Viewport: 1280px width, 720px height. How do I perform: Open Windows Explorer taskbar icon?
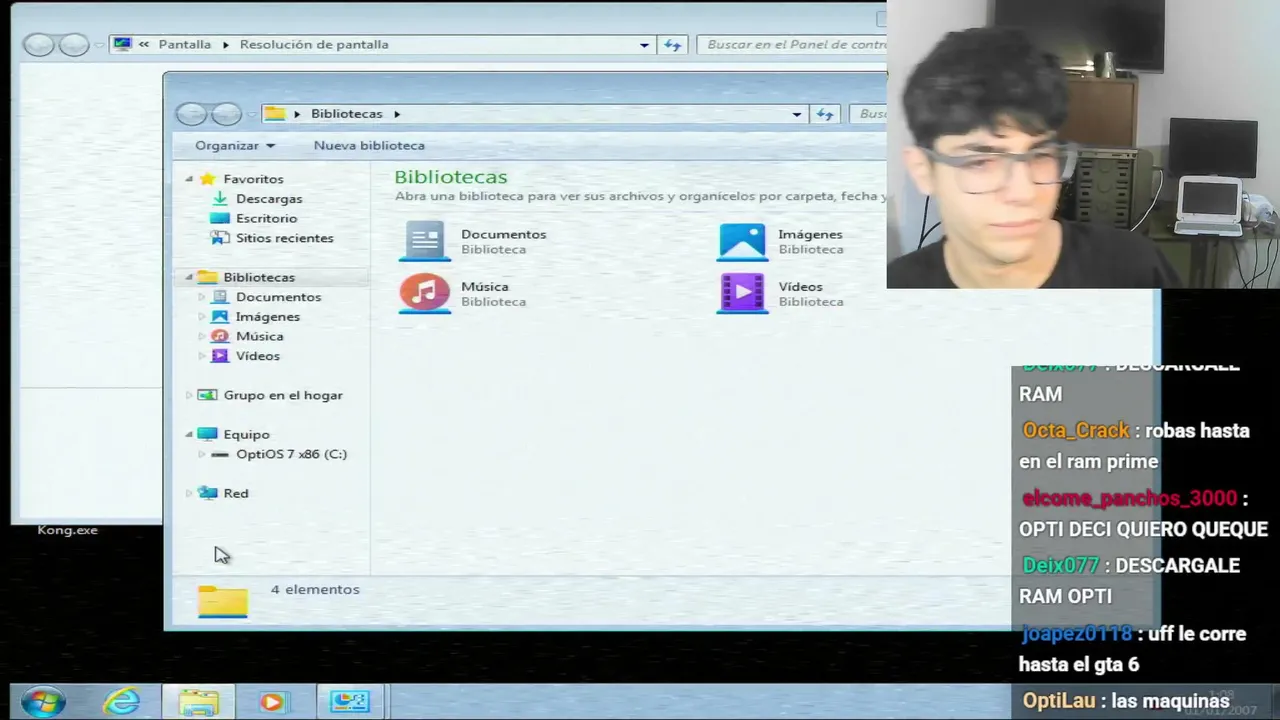coord(199,702)
